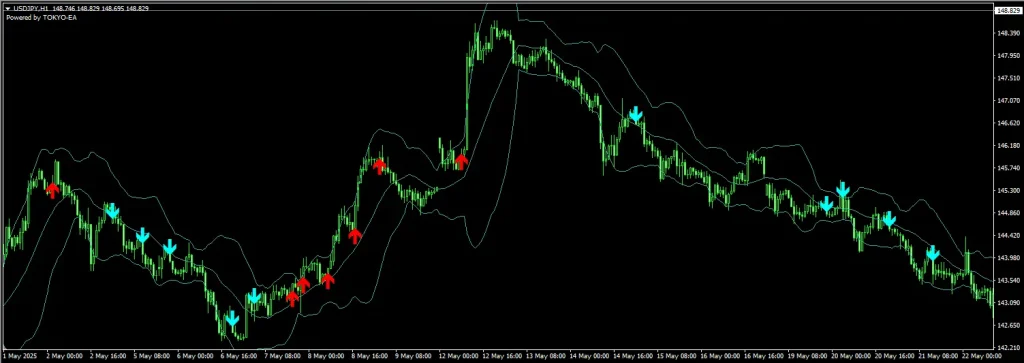Click the '13 May 08:00' time axis label

point(545,356)
